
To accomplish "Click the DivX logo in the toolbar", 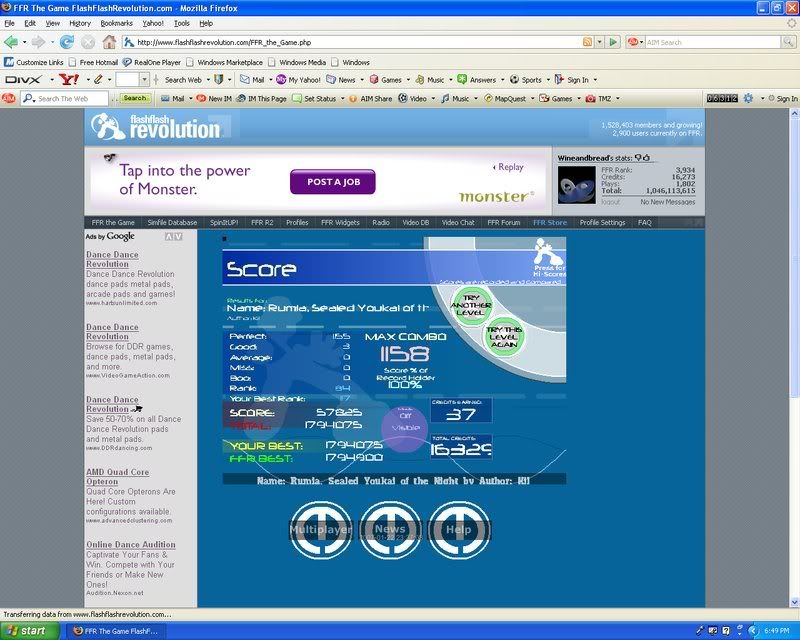I will point(22,79).
